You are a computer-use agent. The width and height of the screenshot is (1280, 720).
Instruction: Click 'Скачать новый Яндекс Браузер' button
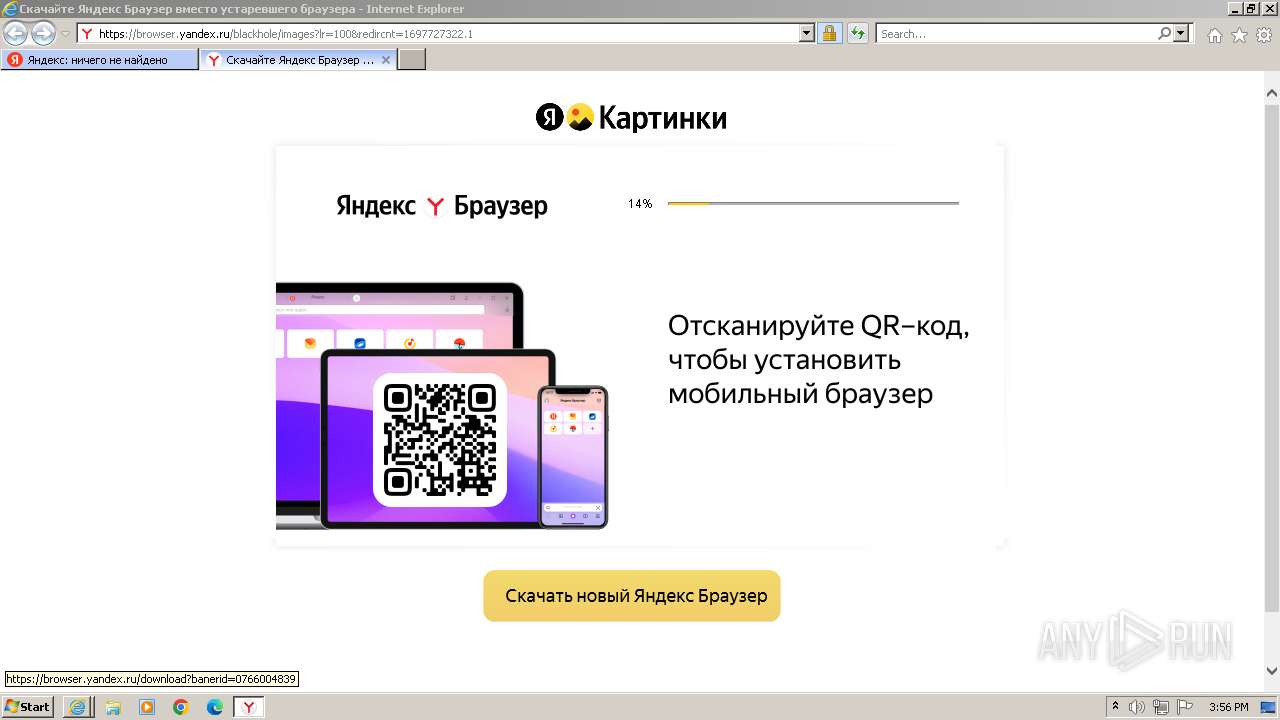pos(632,596)
